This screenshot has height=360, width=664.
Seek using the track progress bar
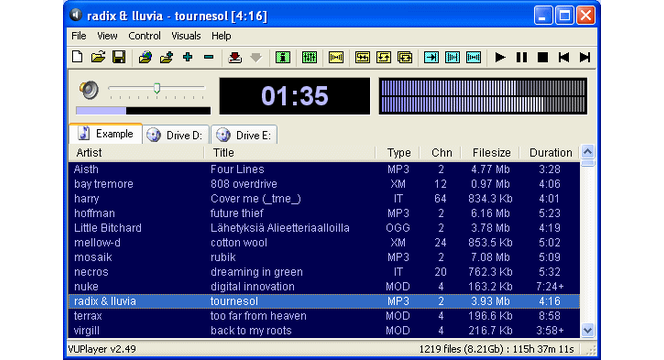click(143, 111)
